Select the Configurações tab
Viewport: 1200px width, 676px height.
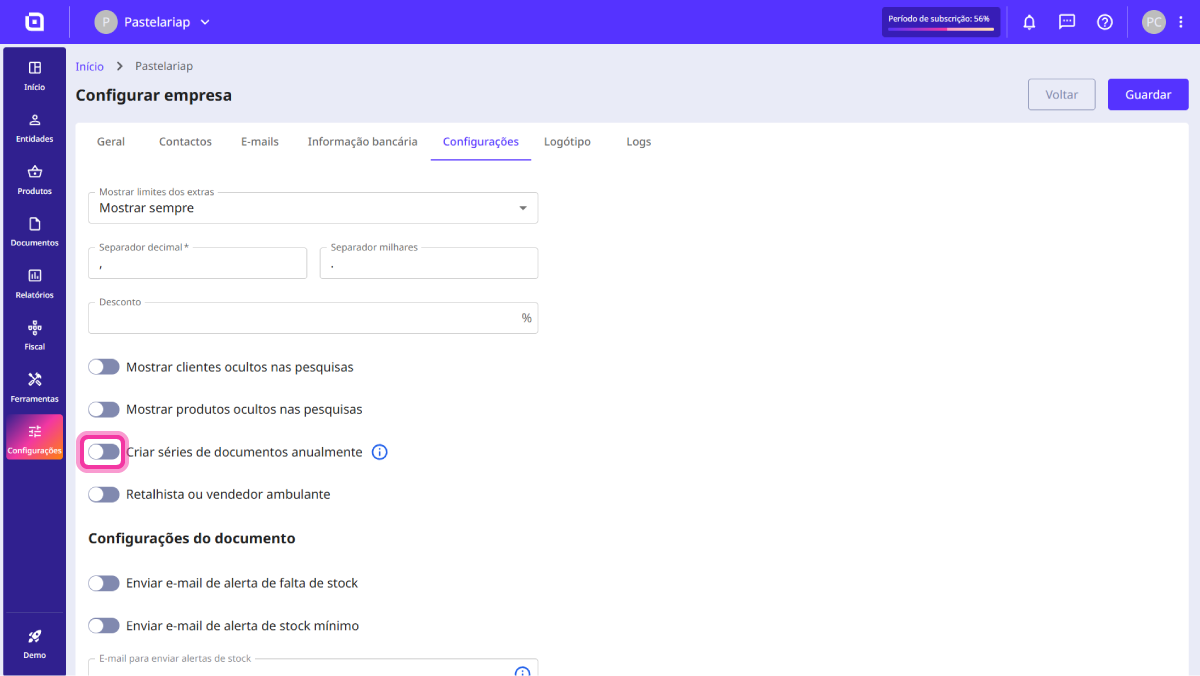point(481,142)
